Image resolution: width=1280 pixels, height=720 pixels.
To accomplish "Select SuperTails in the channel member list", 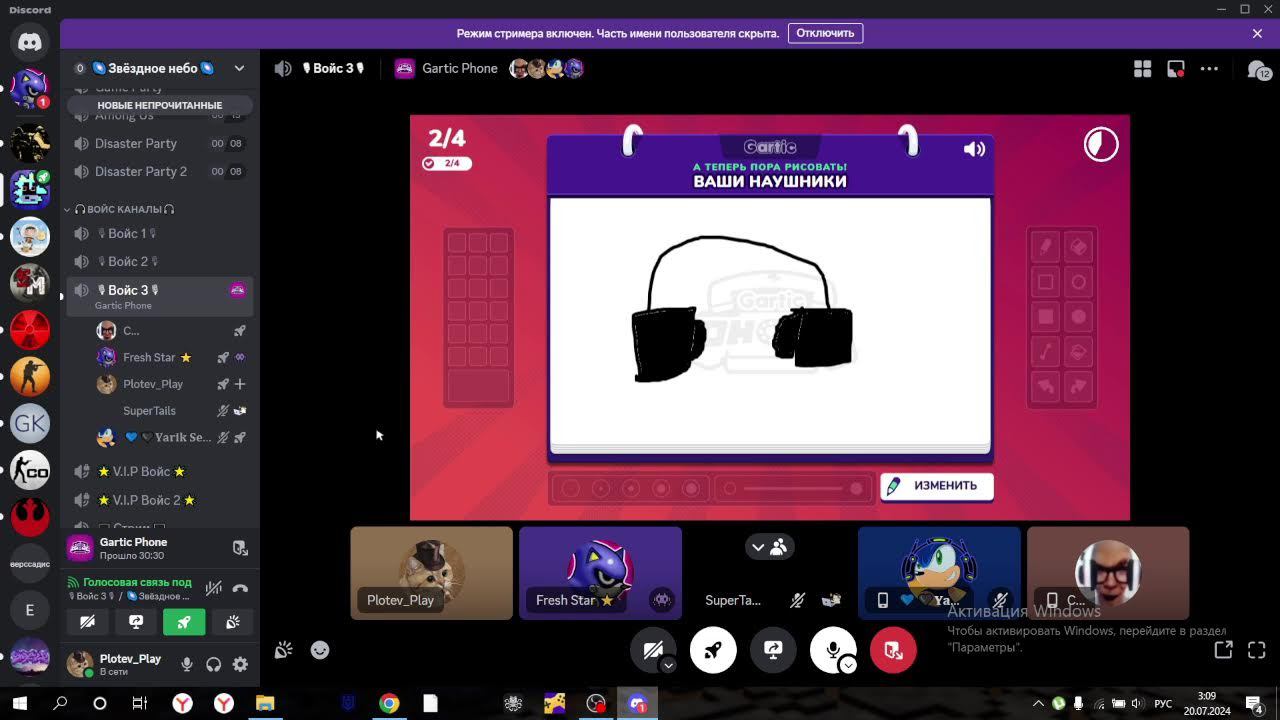I will coord(170,410).
